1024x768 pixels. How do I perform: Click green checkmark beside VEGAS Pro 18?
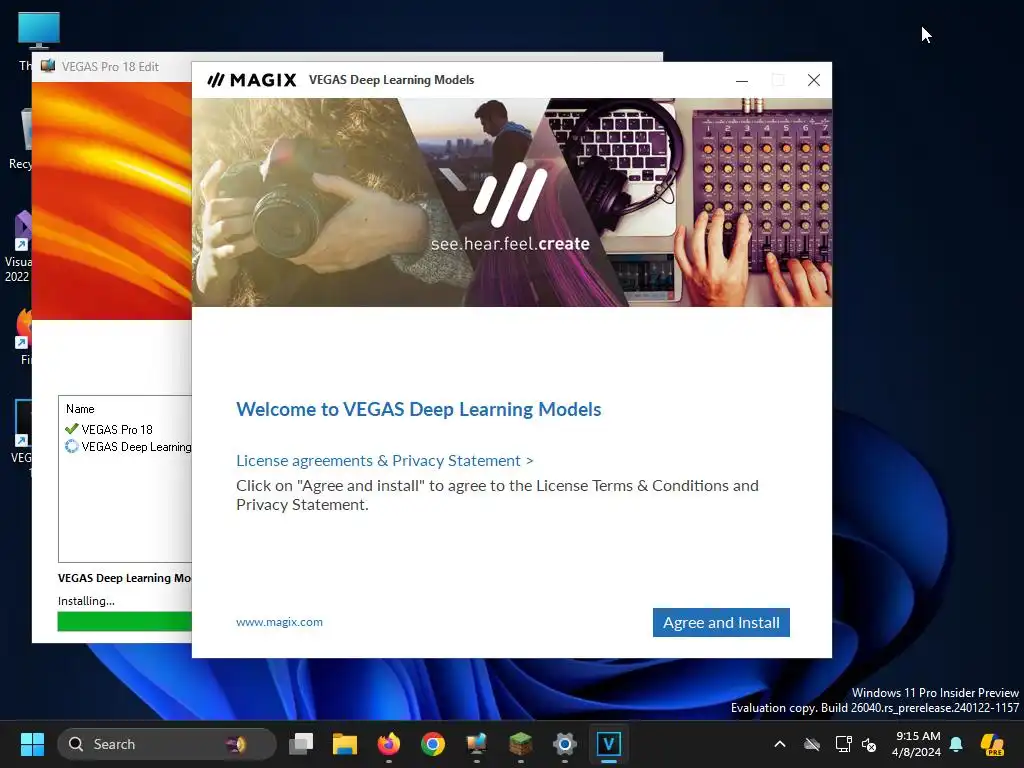pos(71,429)
